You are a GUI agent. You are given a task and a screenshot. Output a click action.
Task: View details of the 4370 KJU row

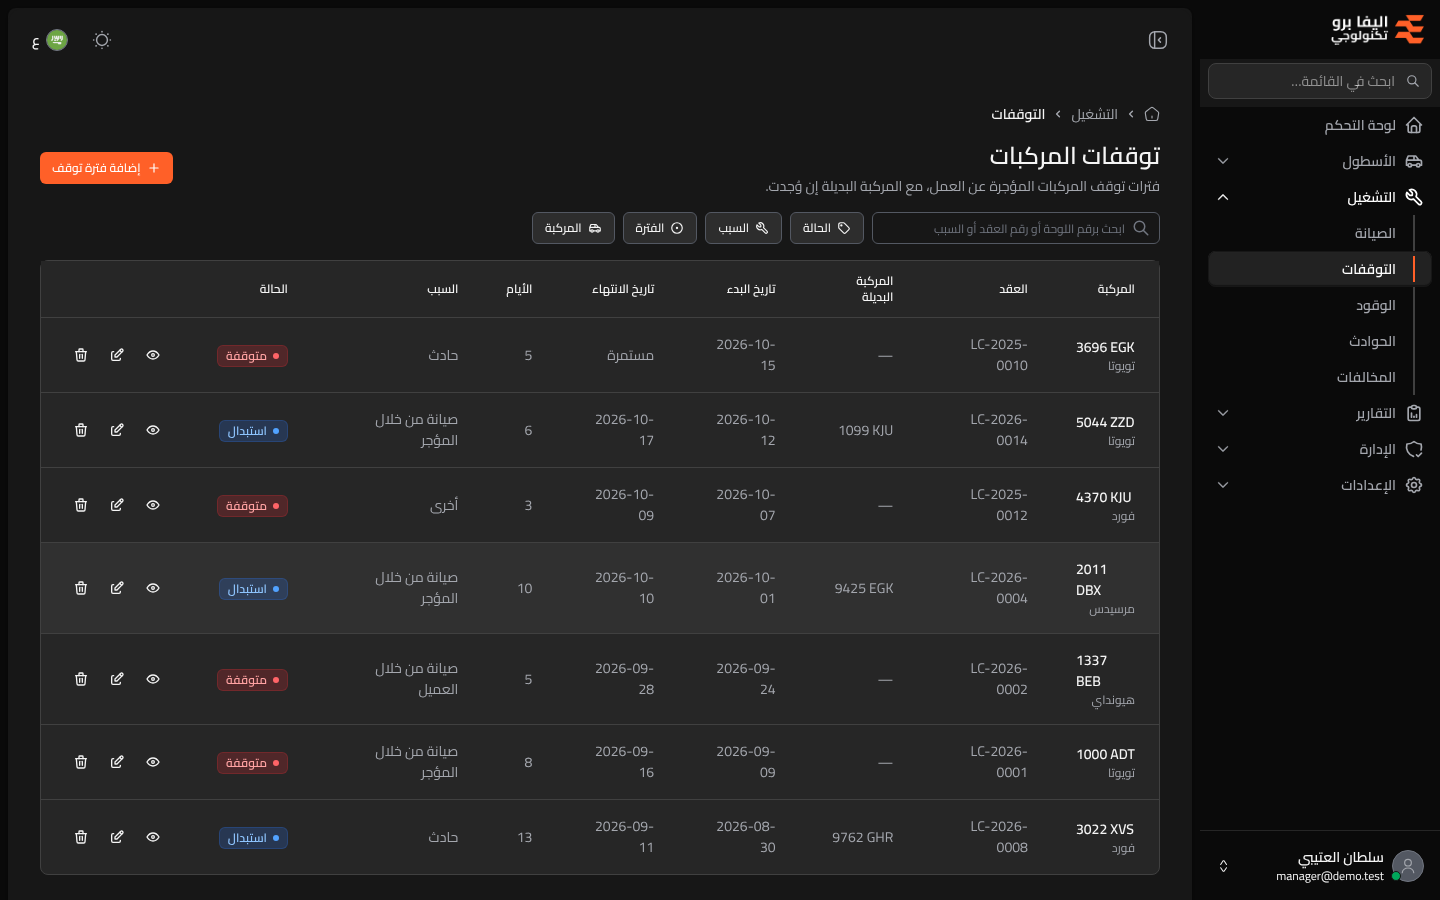coord(153,505)
